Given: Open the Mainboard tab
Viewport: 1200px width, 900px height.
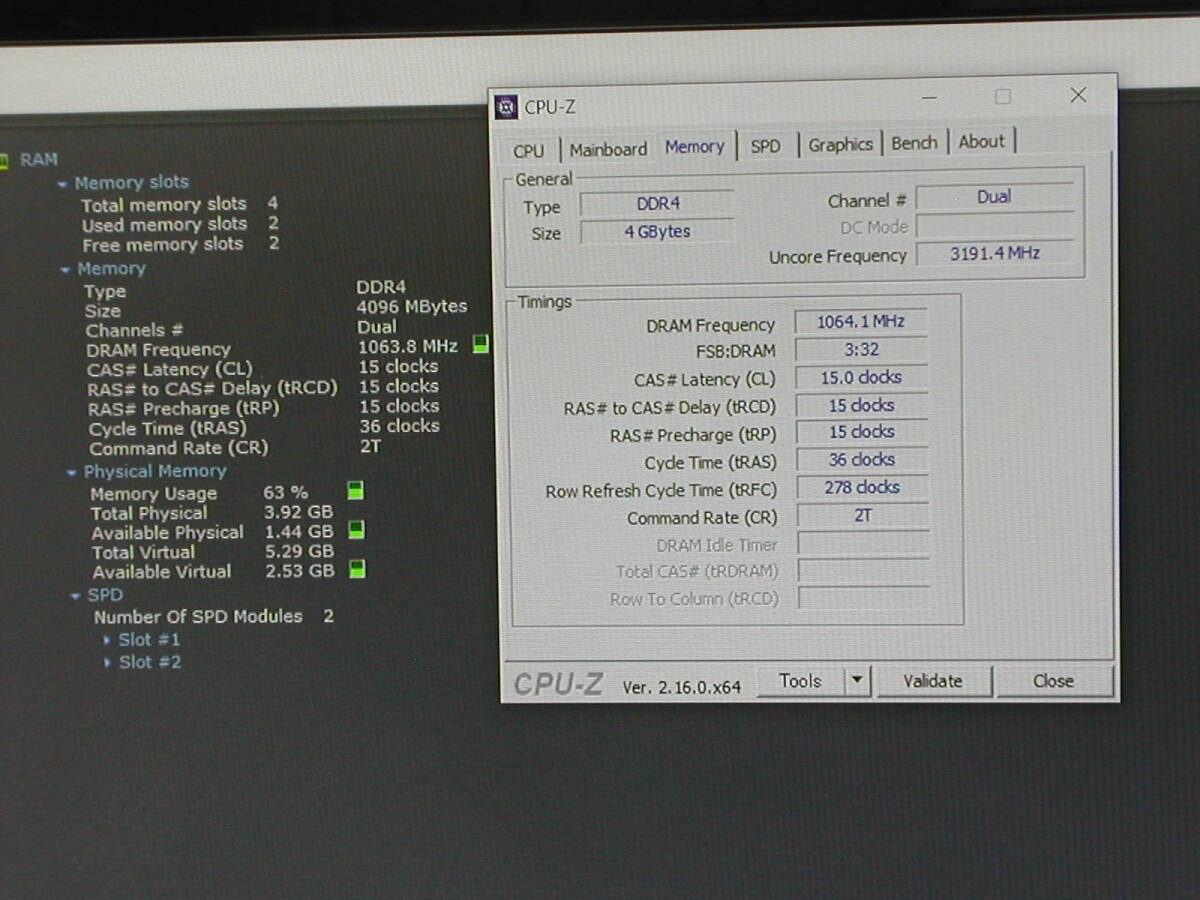Looking at the screenshot, I should coord(608,149).
